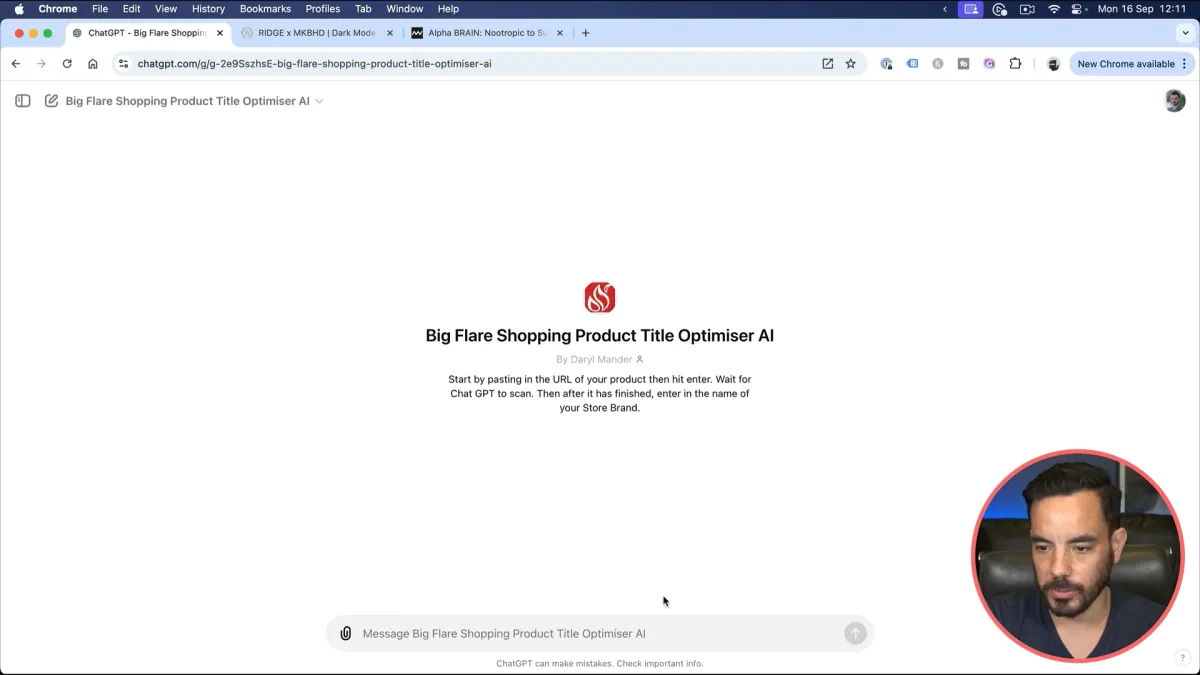Click the webcam overlay circle

click(1078, 555)
